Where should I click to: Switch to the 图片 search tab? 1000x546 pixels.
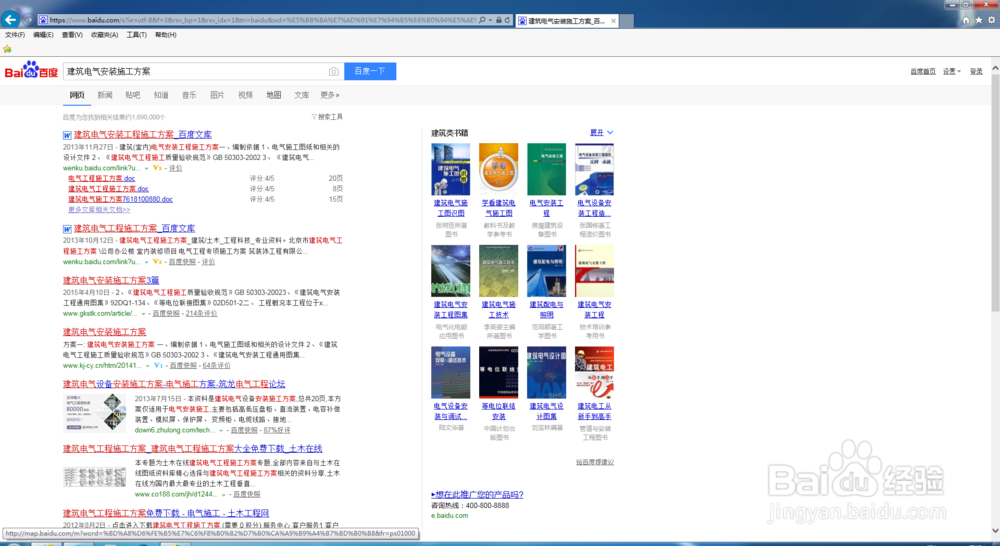pyautogui.click(x=217, y=95)
